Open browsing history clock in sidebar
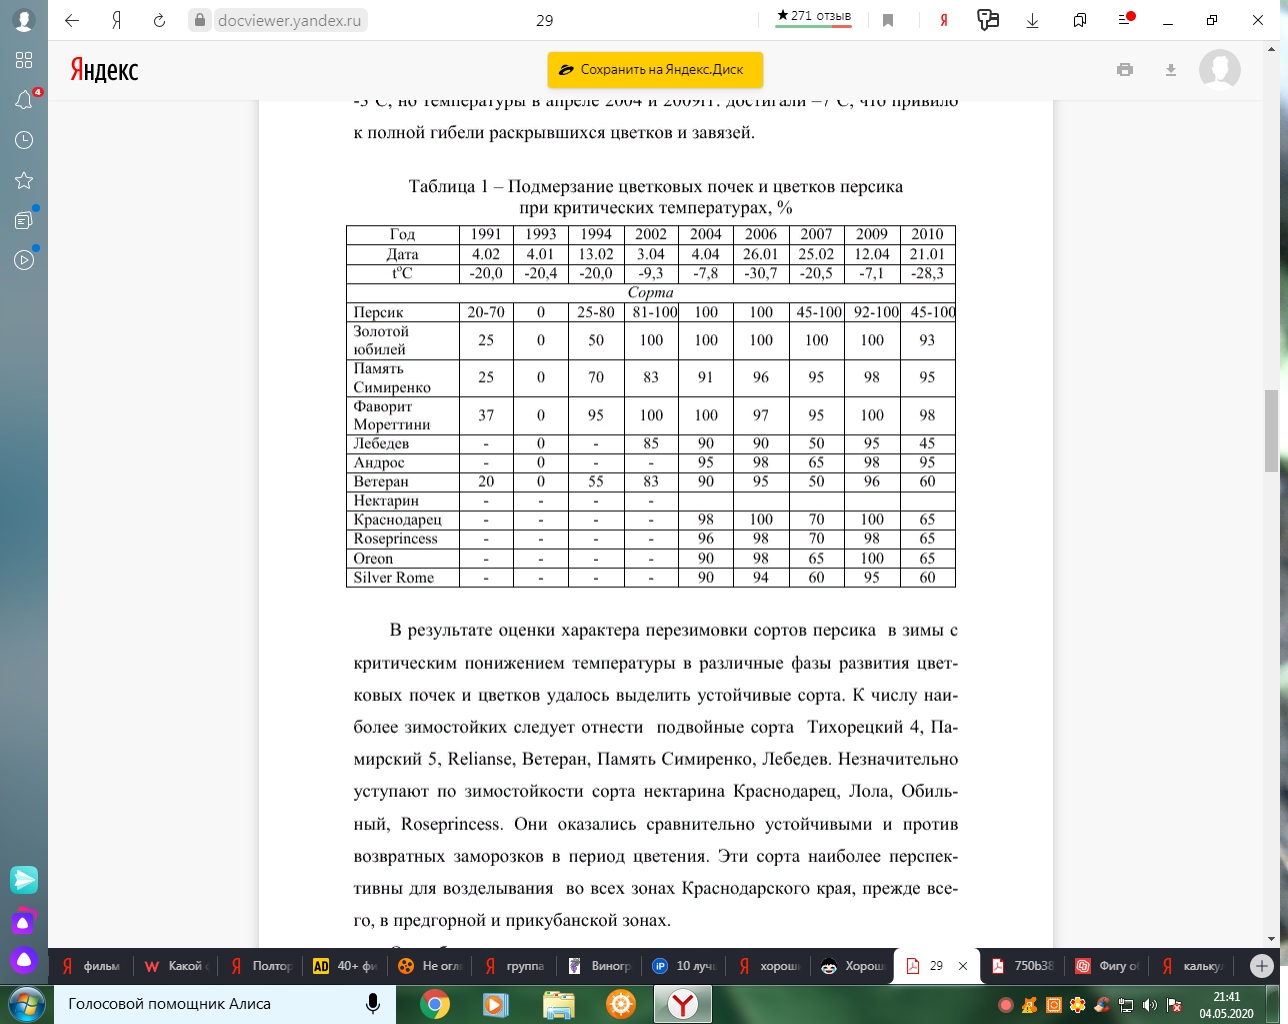1288x1024 pixels. point(24,140)
